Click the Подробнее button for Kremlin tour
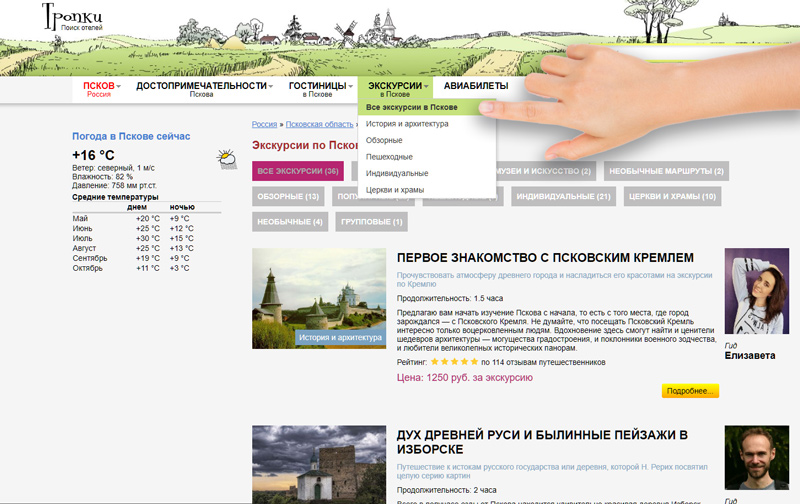The image size is (800, 504). click(689, 391)
